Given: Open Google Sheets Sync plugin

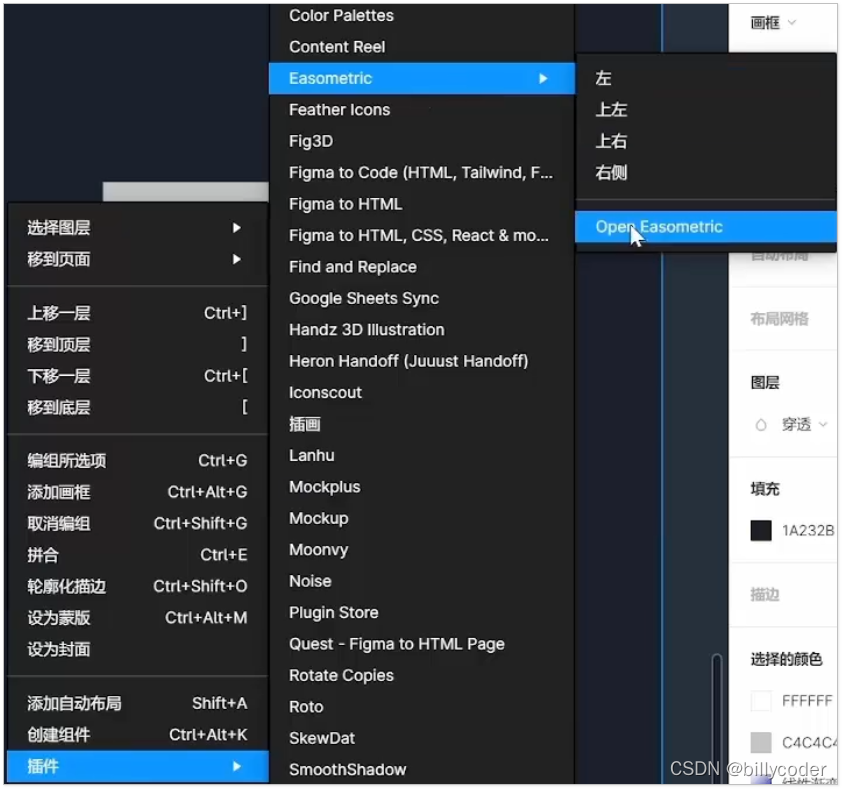Looking at the screenshot, I should click(x=422, y=298).
